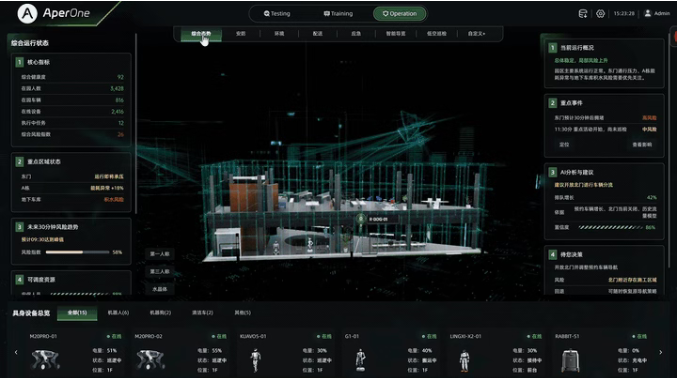Select the Operation mode pill
Screen dimensions: 677x378
400,14
